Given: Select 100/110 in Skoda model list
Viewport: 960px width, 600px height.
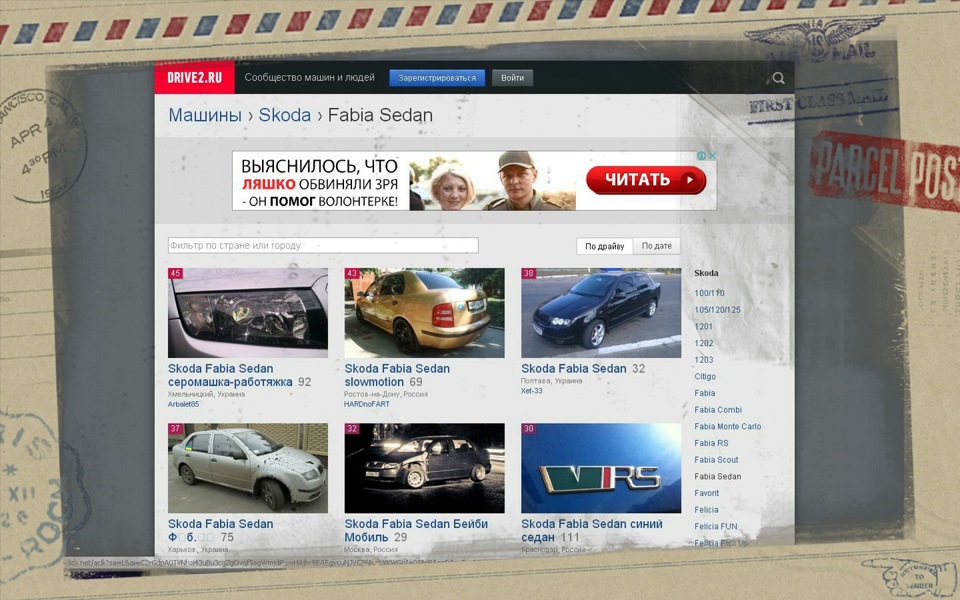Looking at the screenshot, I should pos(709,293).
